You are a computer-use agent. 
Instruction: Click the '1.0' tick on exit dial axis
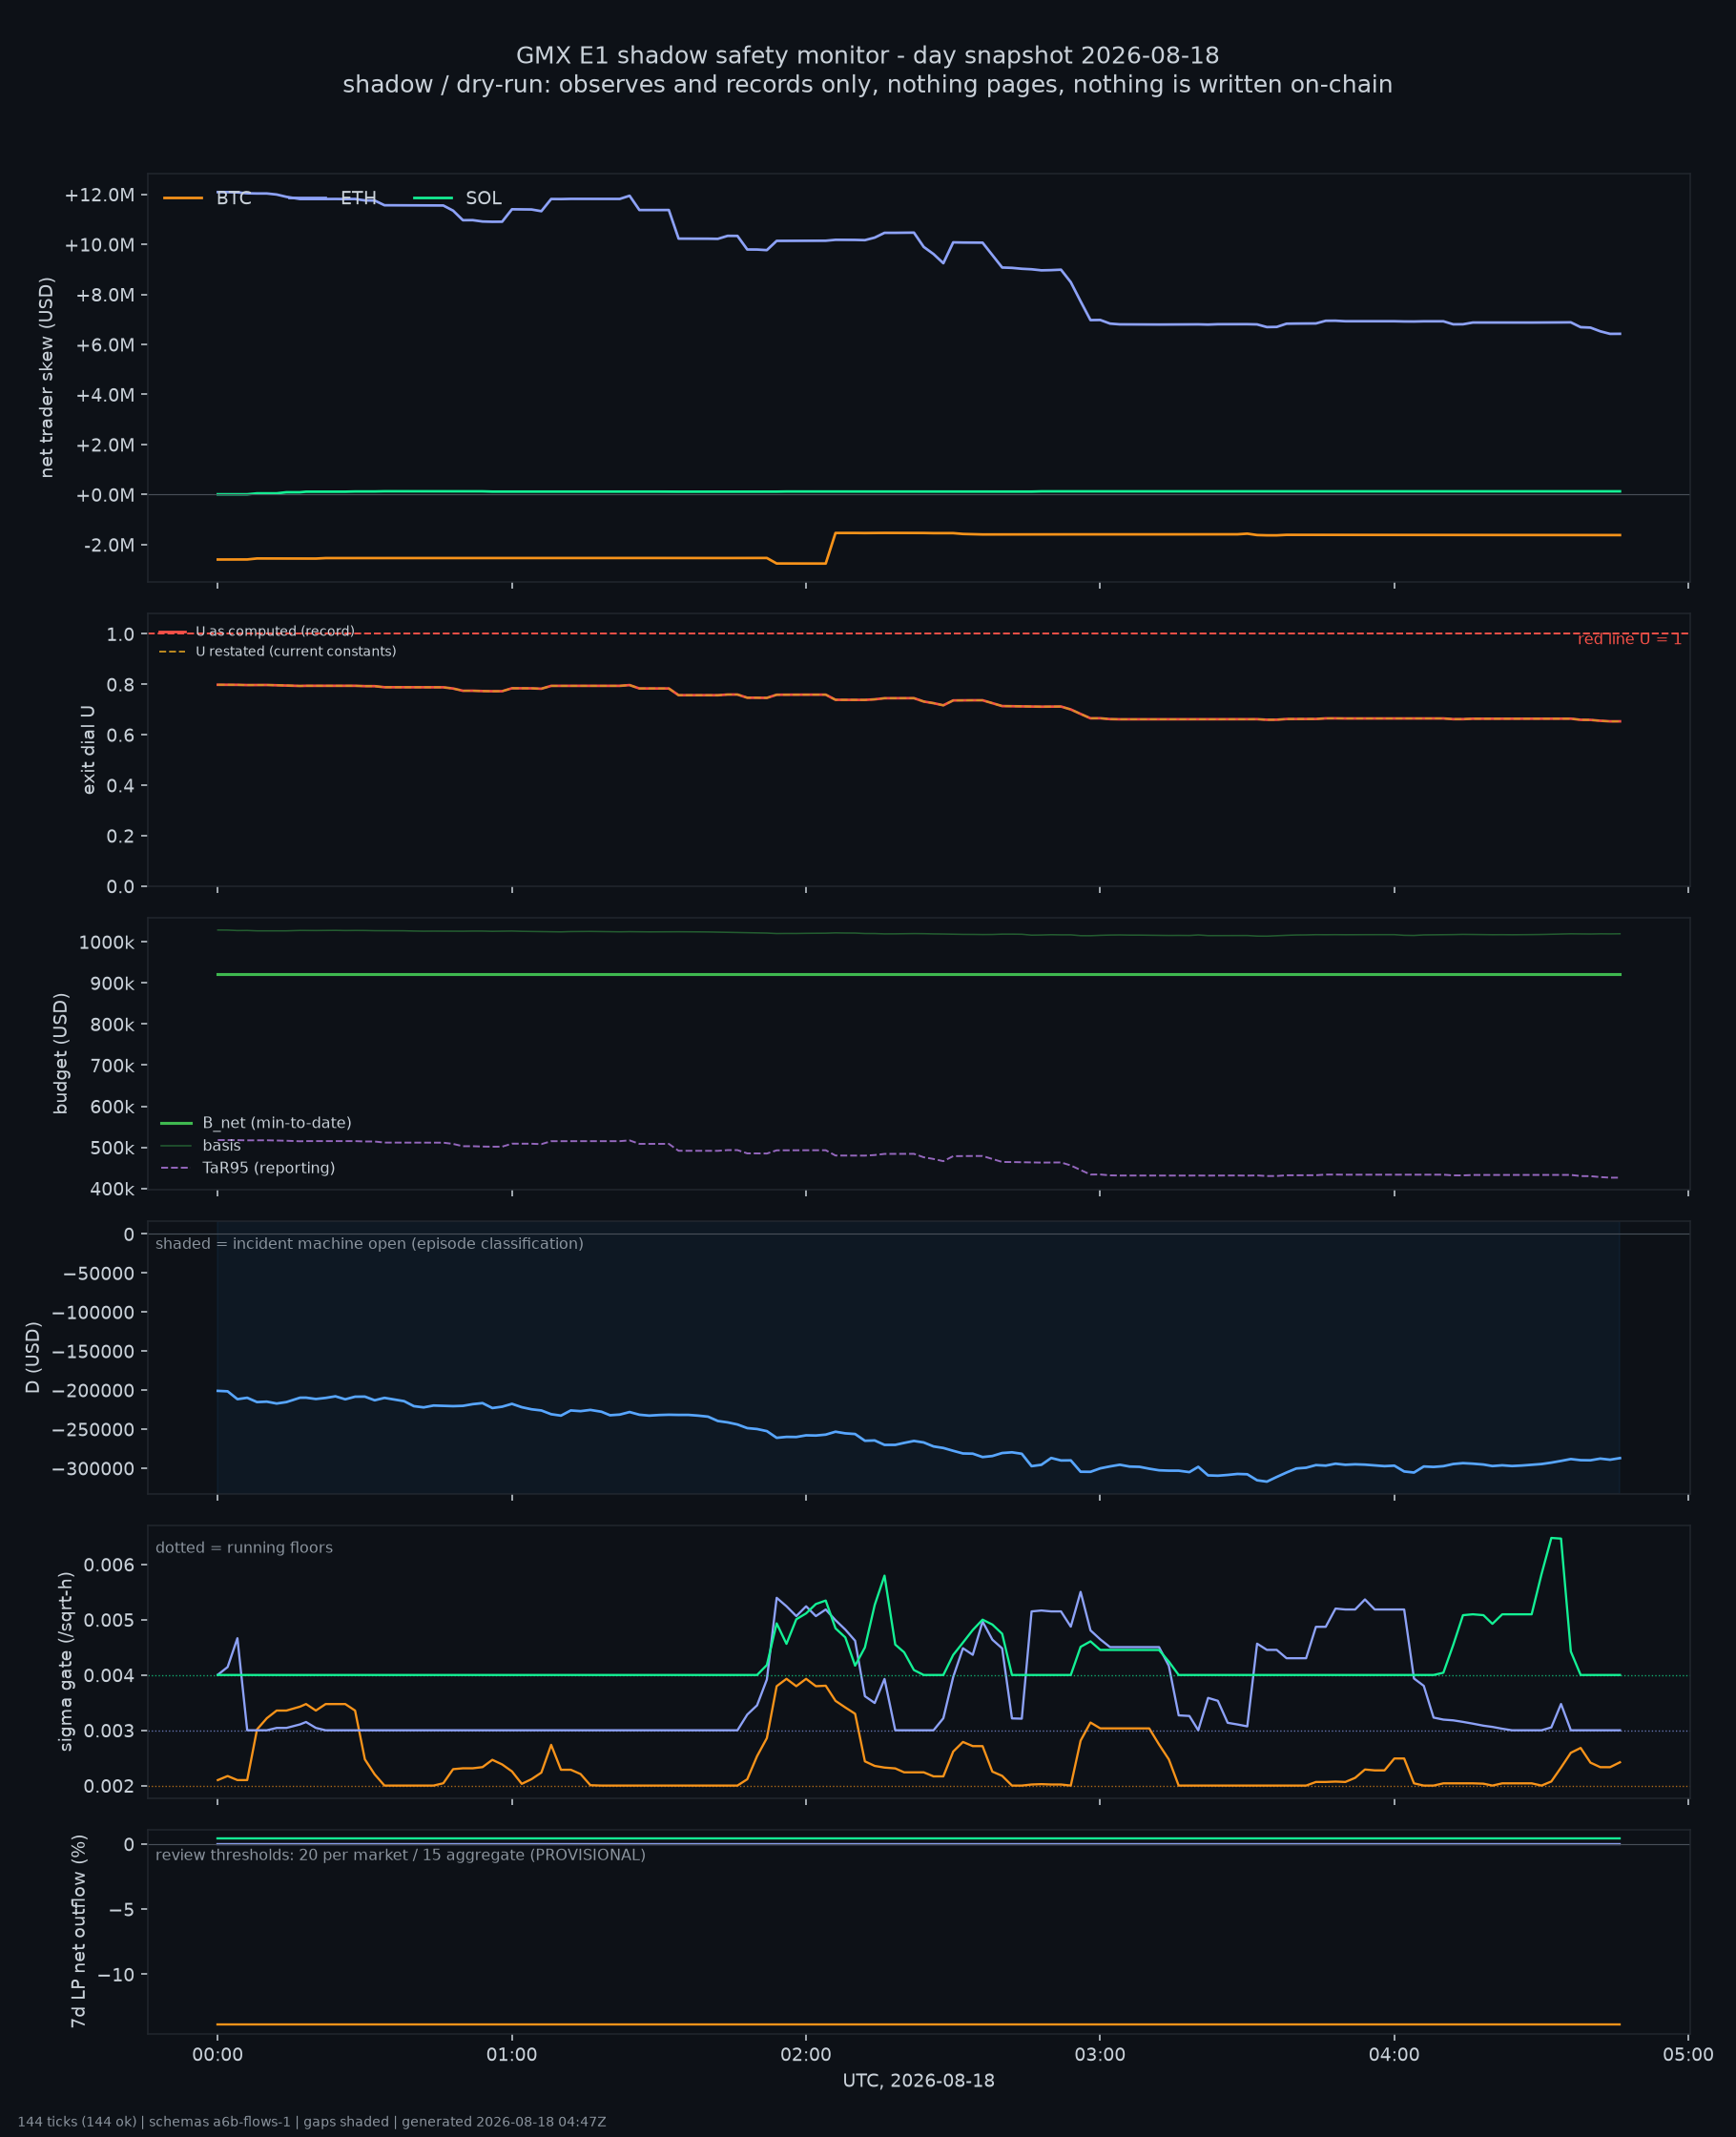point(120,634)
